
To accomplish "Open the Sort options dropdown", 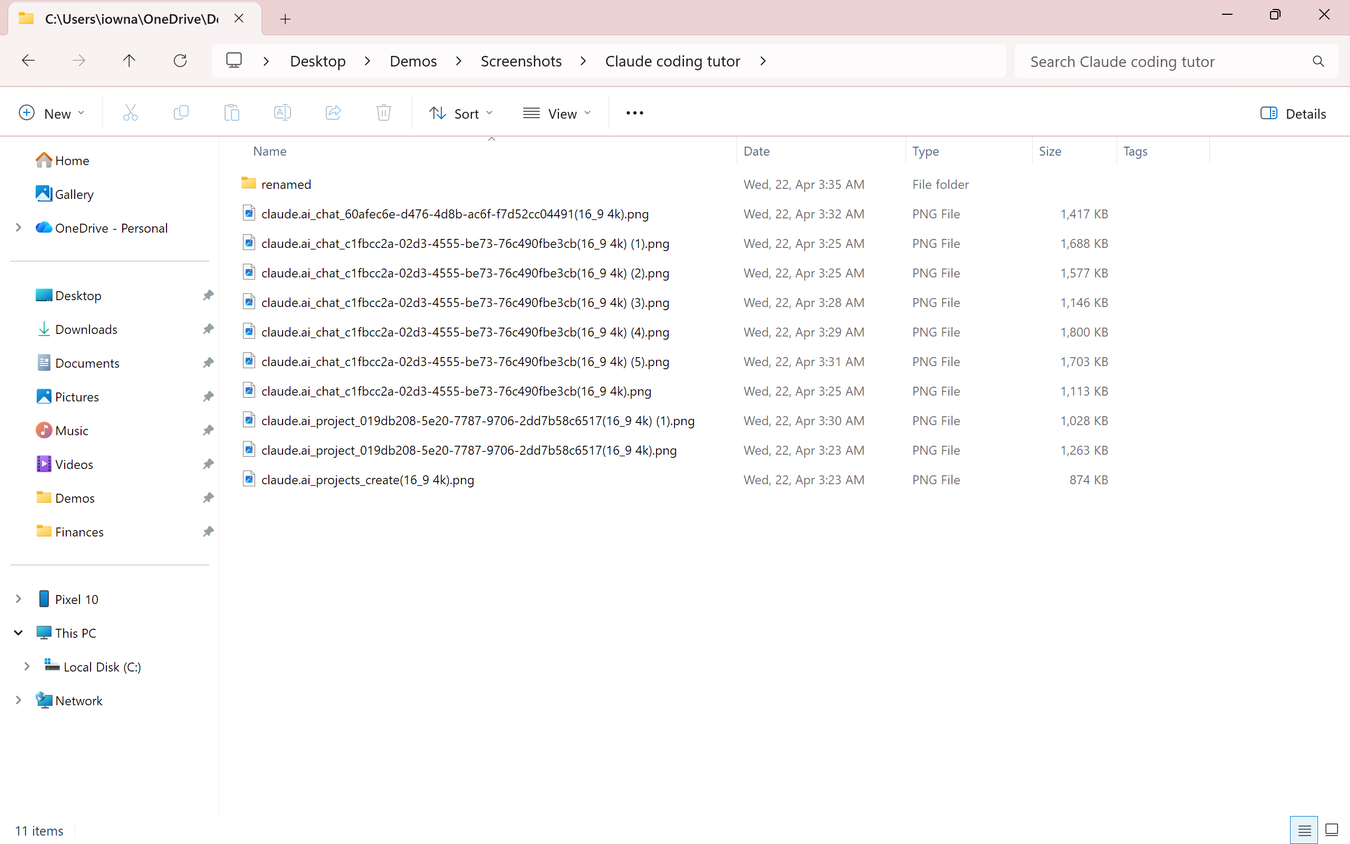I will pos(461,113).
